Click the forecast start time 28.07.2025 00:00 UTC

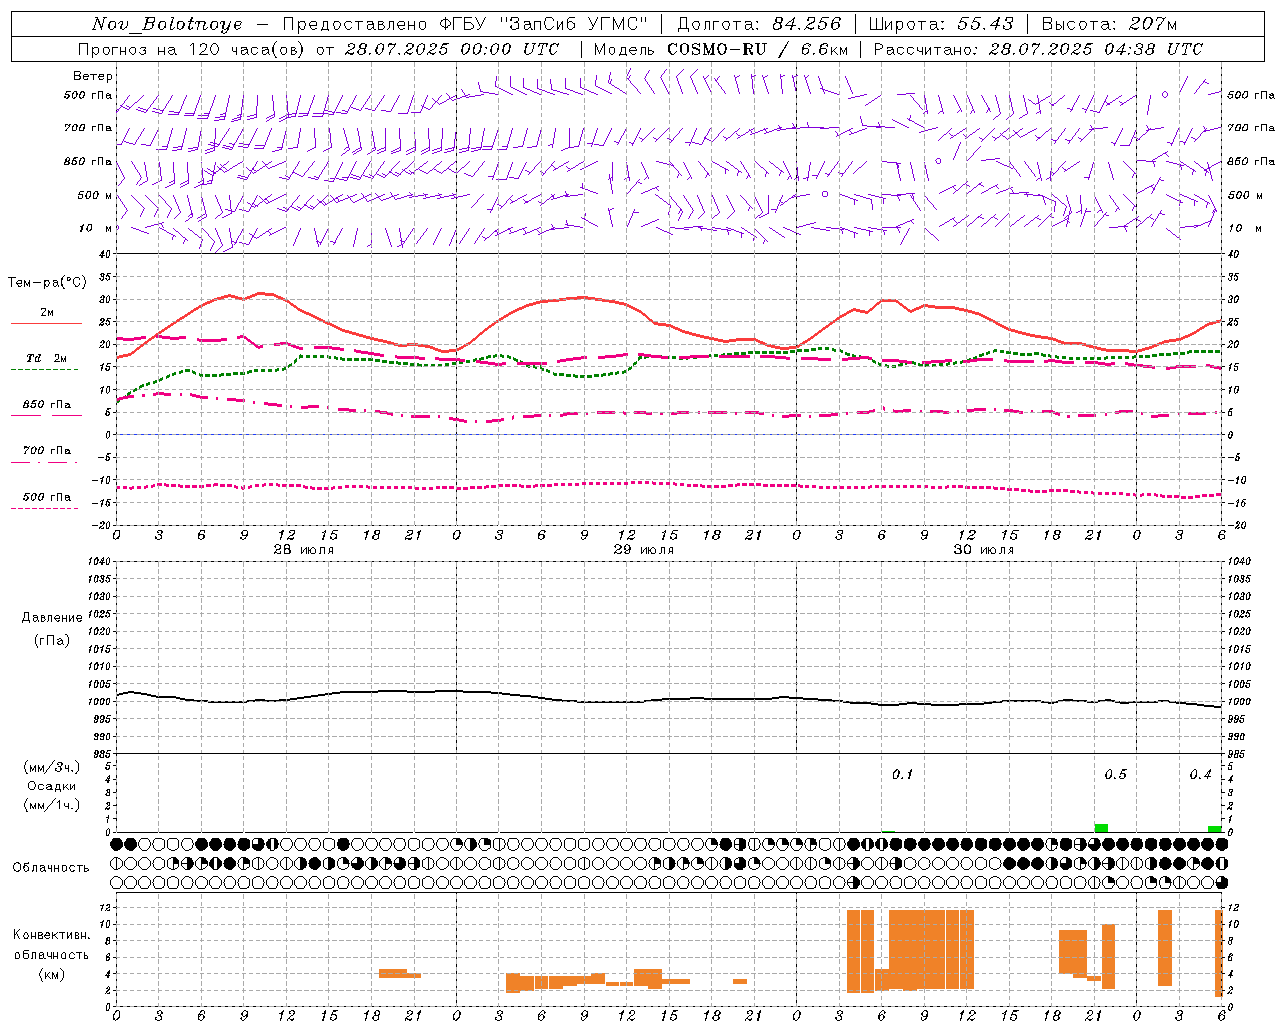452,49
